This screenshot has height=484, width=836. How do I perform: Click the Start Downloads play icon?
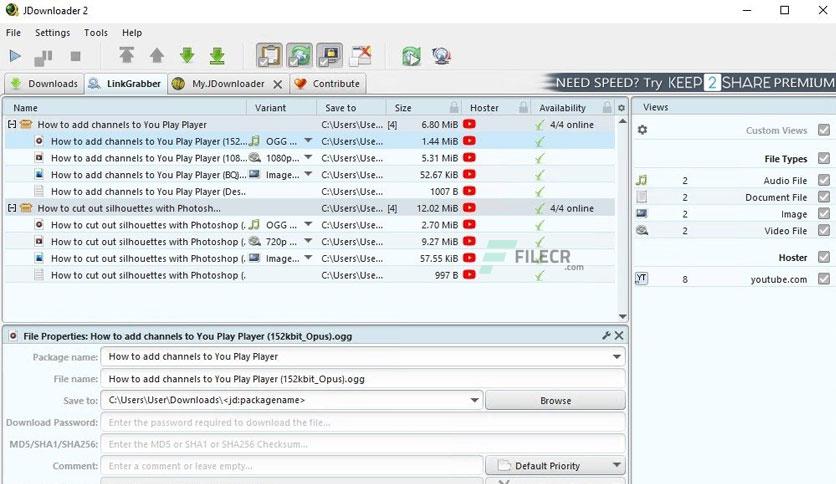click(15, 56)
